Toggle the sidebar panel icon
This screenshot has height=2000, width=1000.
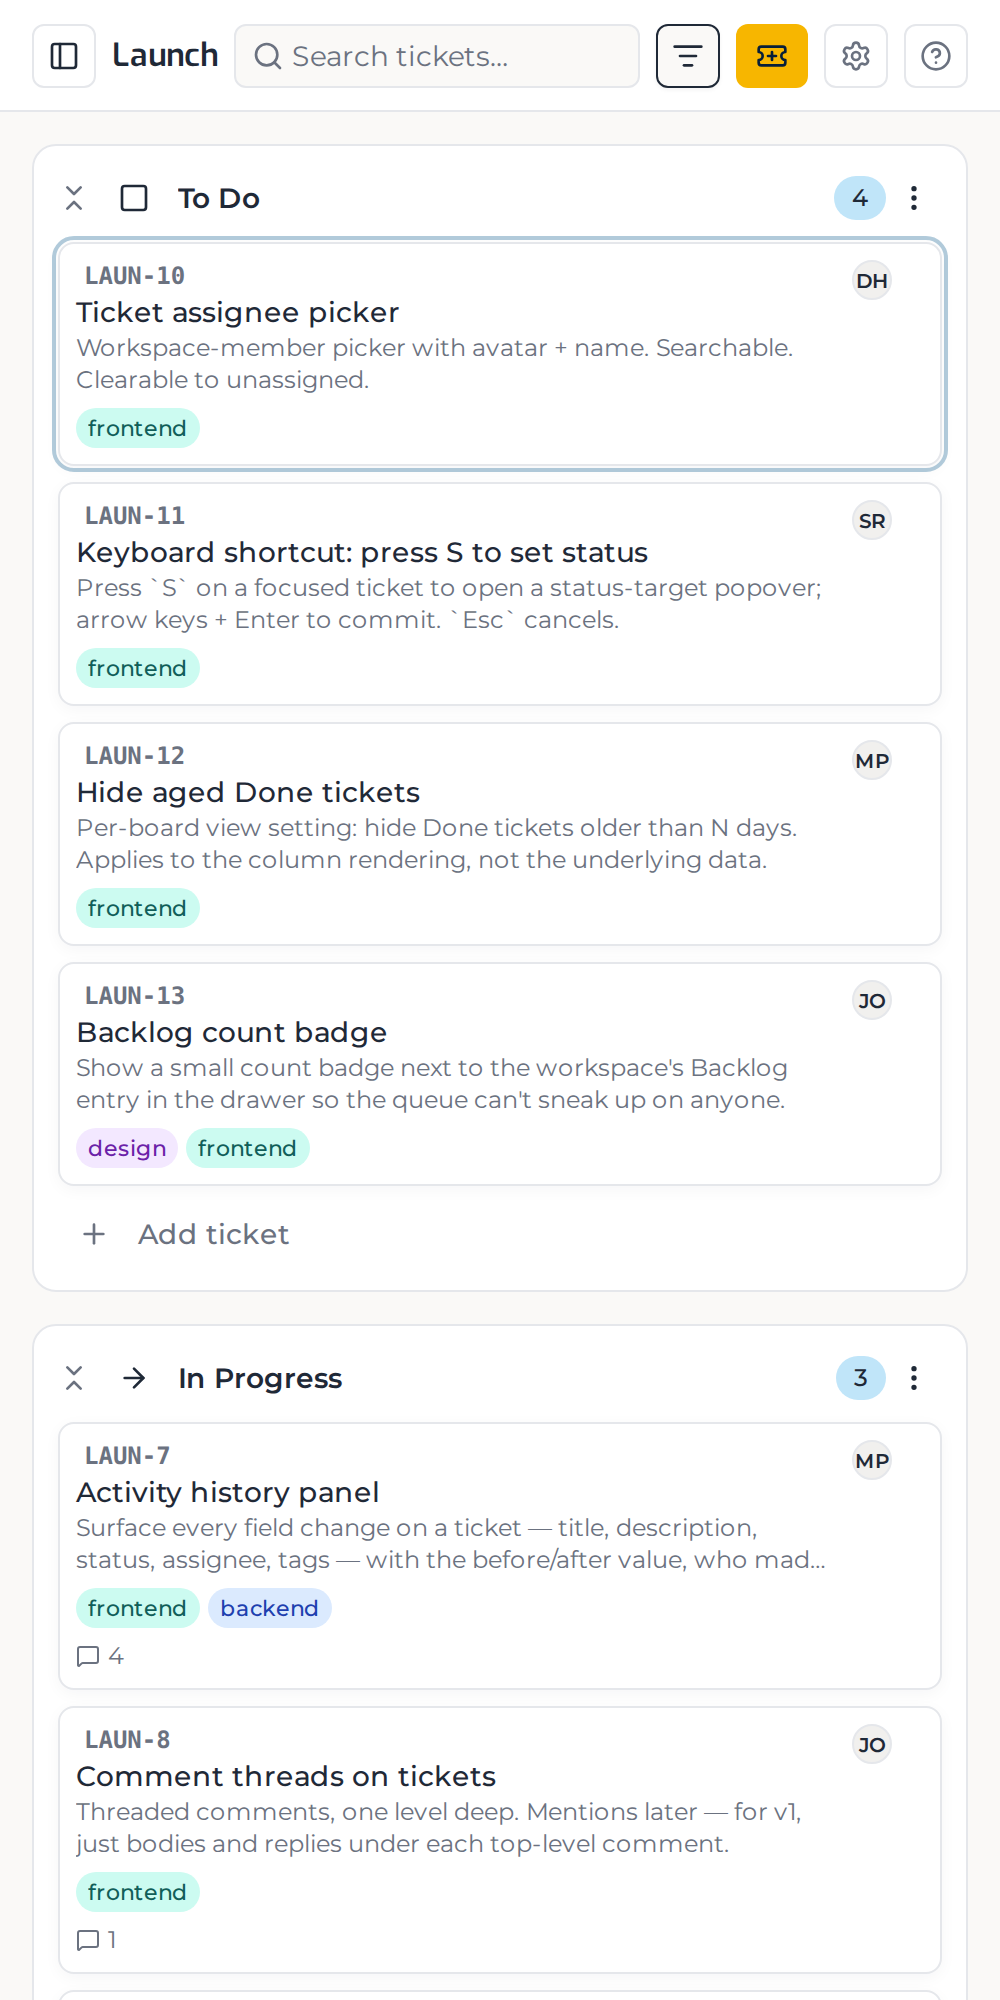click(x=64, y=56)
